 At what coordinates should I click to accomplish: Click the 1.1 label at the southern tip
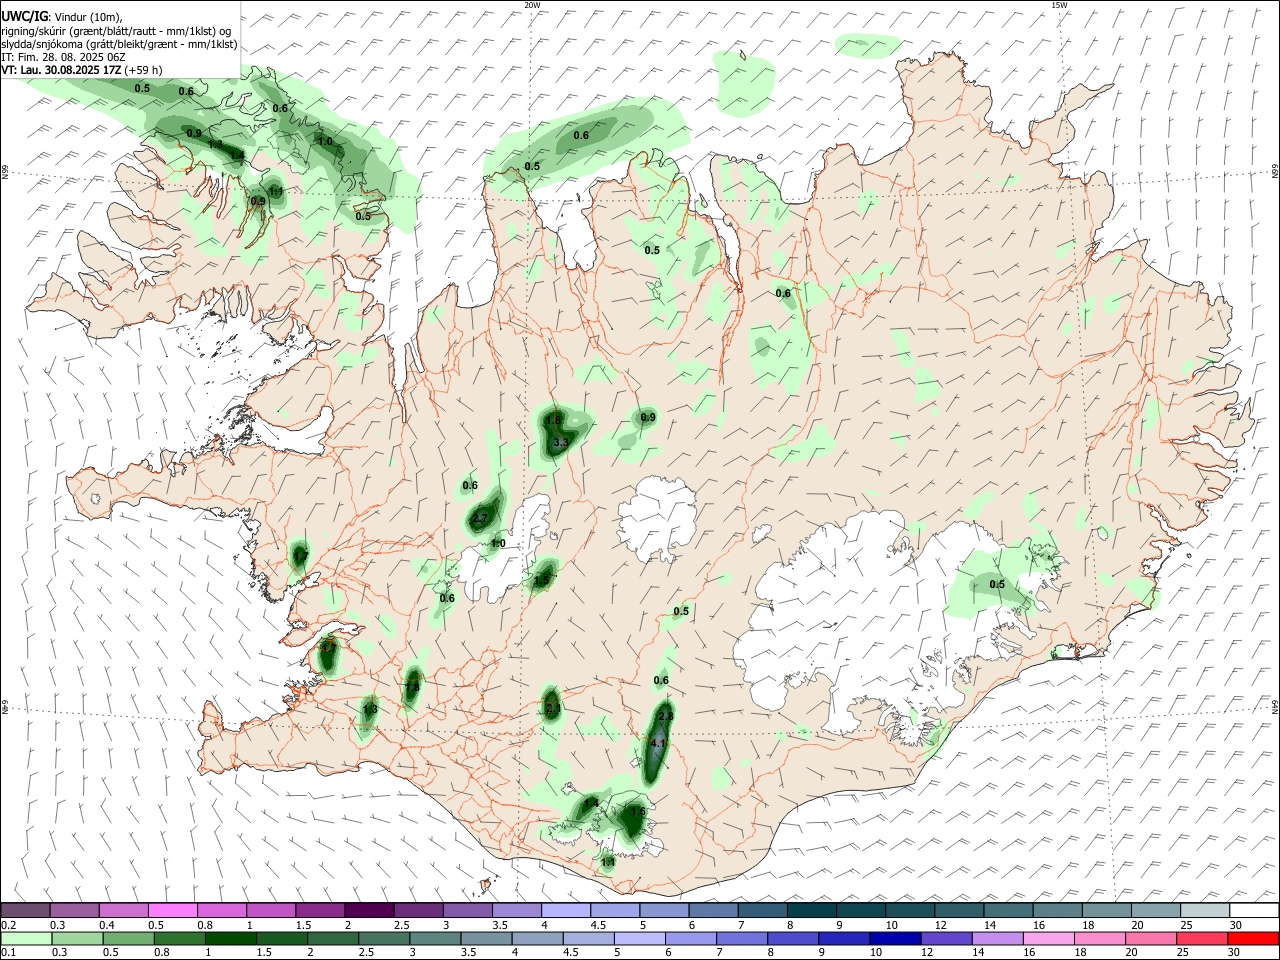[x=608, y=861]
